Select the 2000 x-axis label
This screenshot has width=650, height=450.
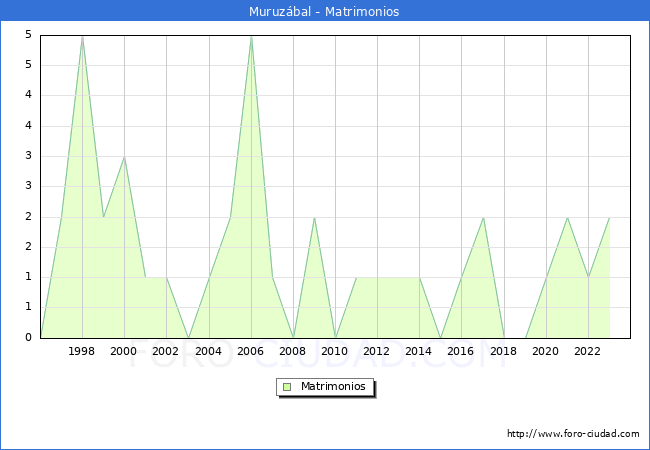(x=124, y=351)
